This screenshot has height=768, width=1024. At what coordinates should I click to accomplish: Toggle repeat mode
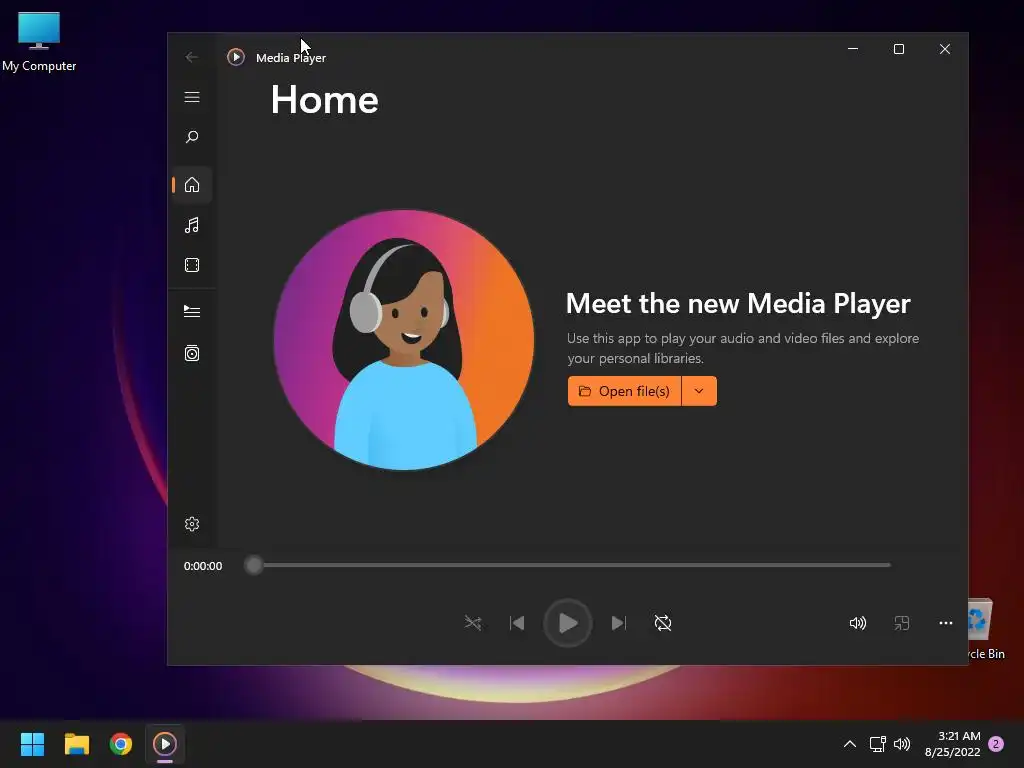[x=663, y=623]
